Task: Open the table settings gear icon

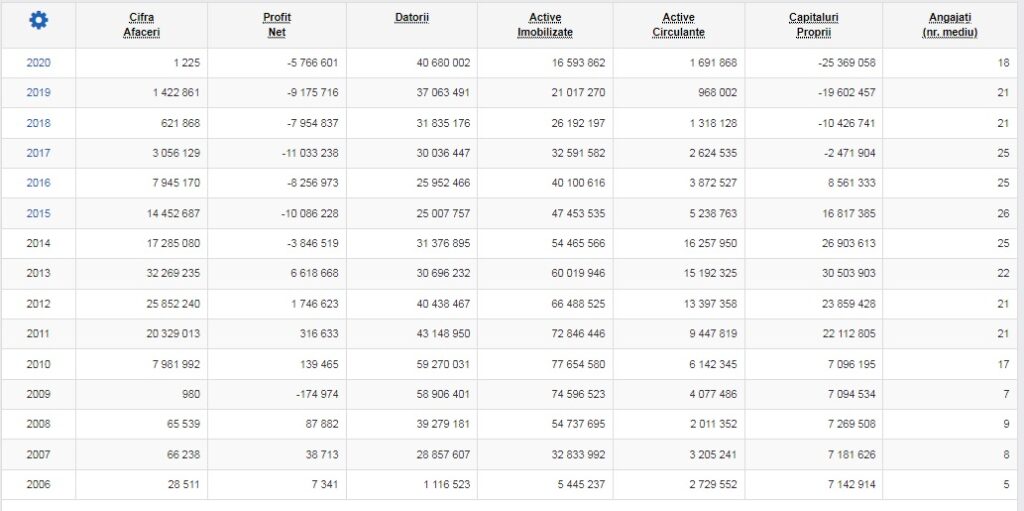Action: (x=39, y=21)
